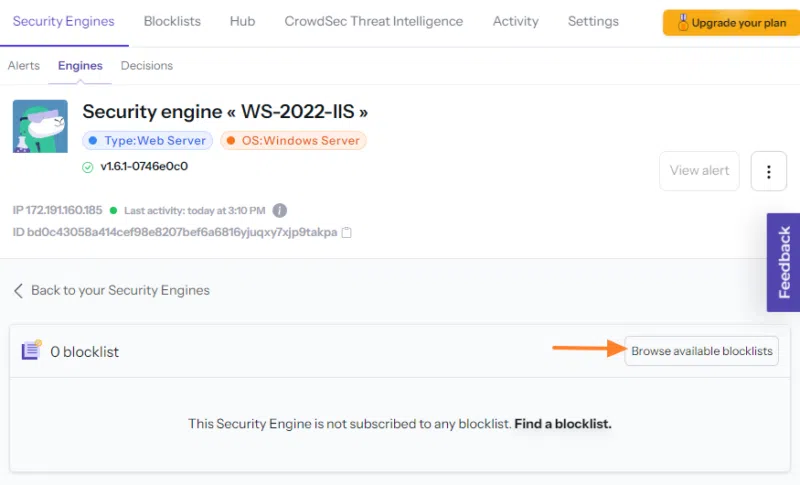Image resolution: width=800 pixels, height=485 pixels.
Task: Switch to the Alerts sub-tab
Action: coord(24,66)
